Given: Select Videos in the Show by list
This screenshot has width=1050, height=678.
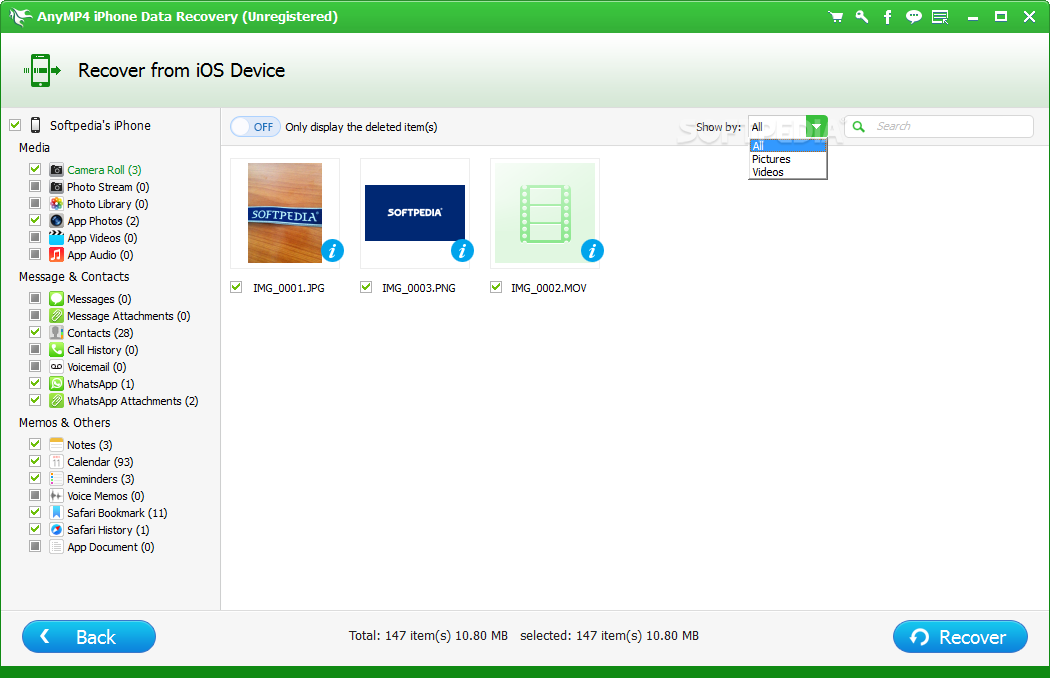Looking at the screenshot, I should pos(788,172).
